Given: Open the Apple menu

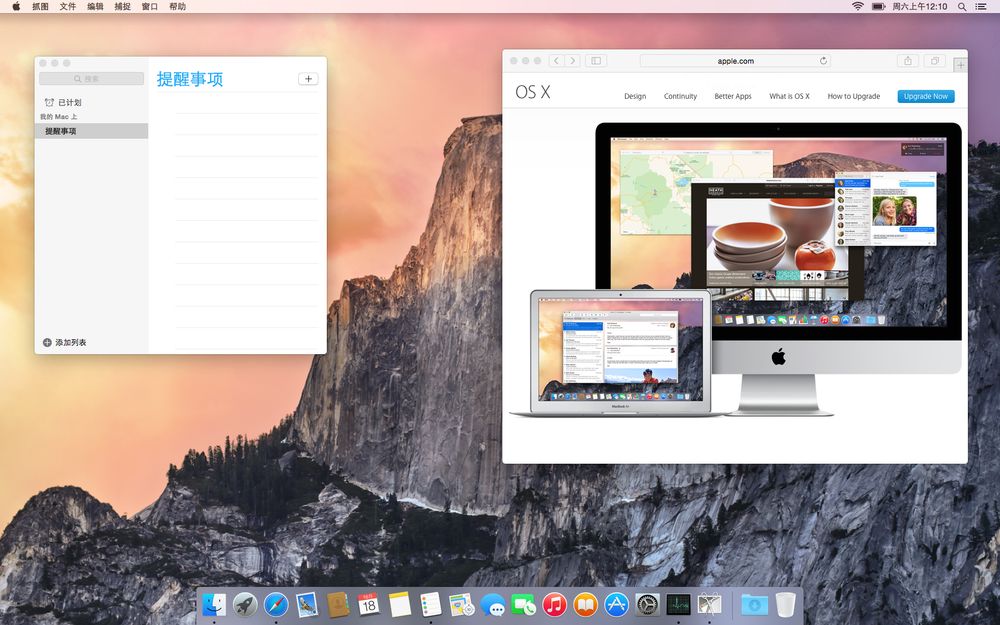Looking at the screenshot, I should coord(16,6).
